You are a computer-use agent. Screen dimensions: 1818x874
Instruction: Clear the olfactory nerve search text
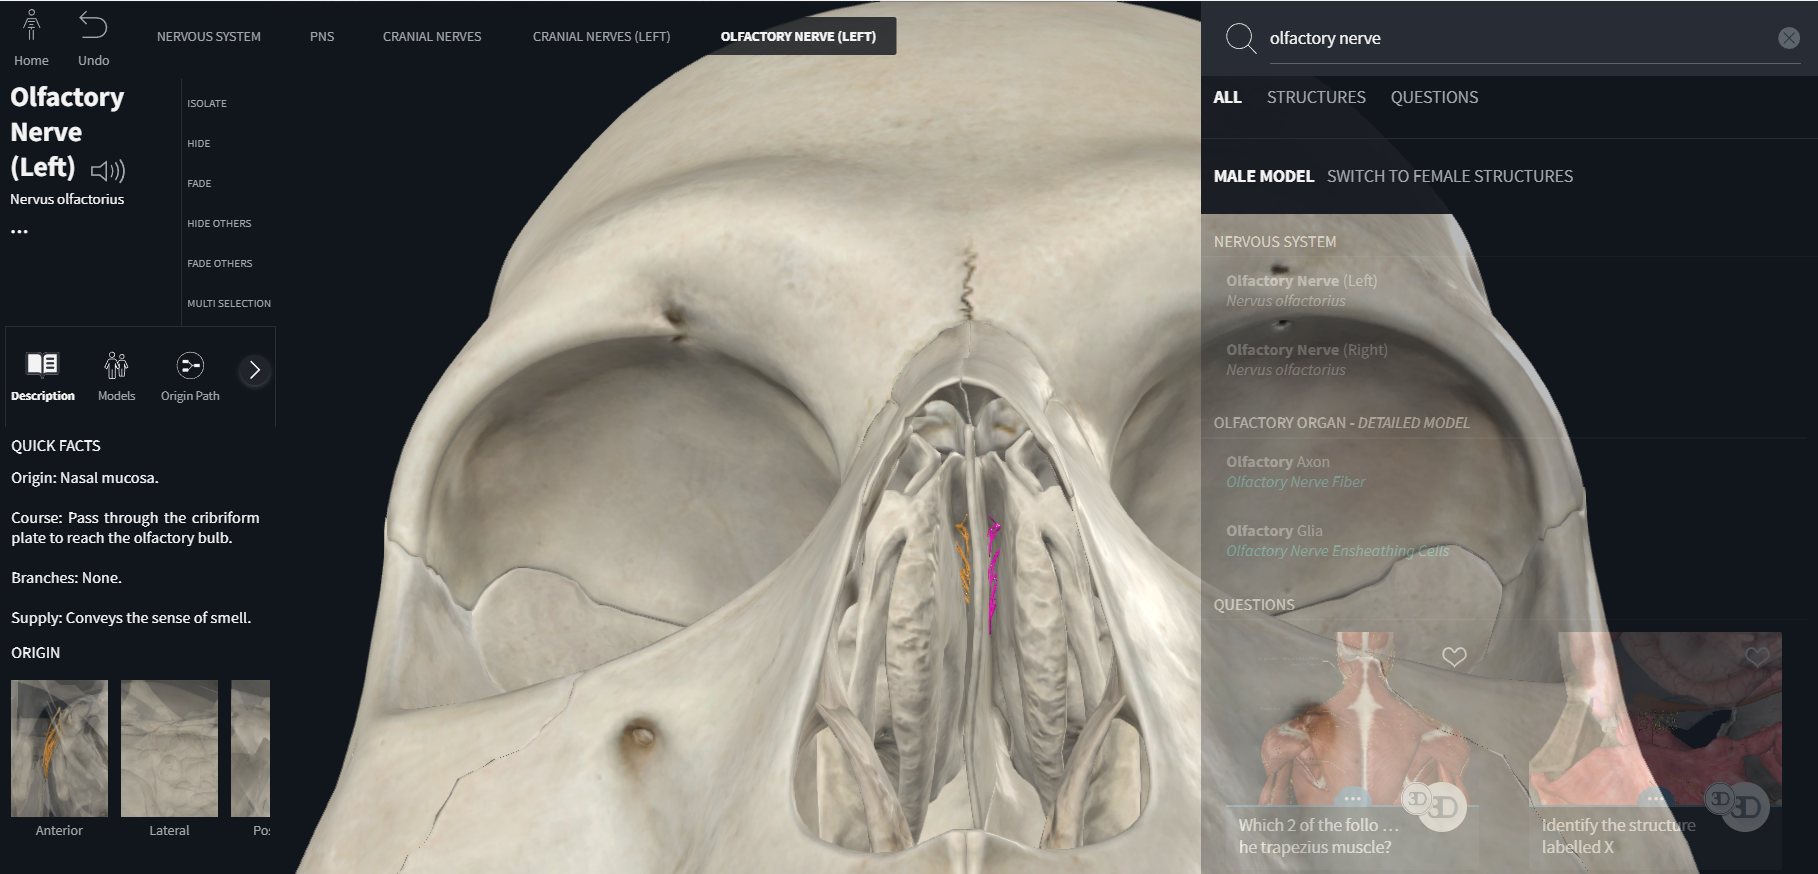1789,38
